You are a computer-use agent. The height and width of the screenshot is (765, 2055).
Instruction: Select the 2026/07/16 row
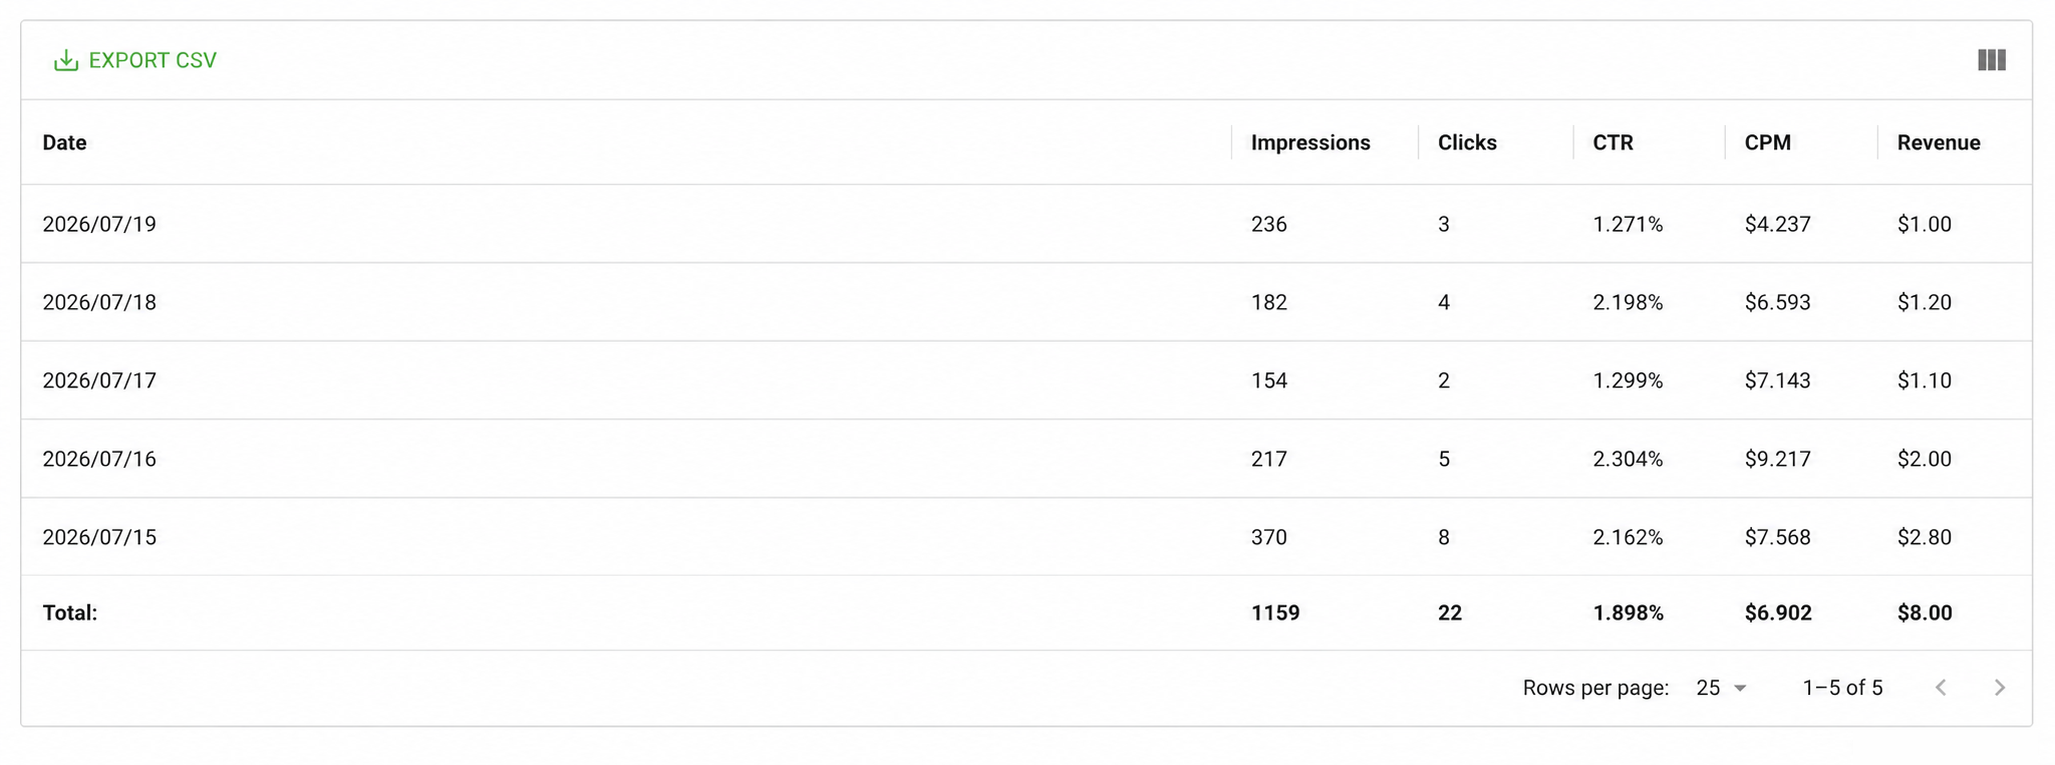point(1026,459)
